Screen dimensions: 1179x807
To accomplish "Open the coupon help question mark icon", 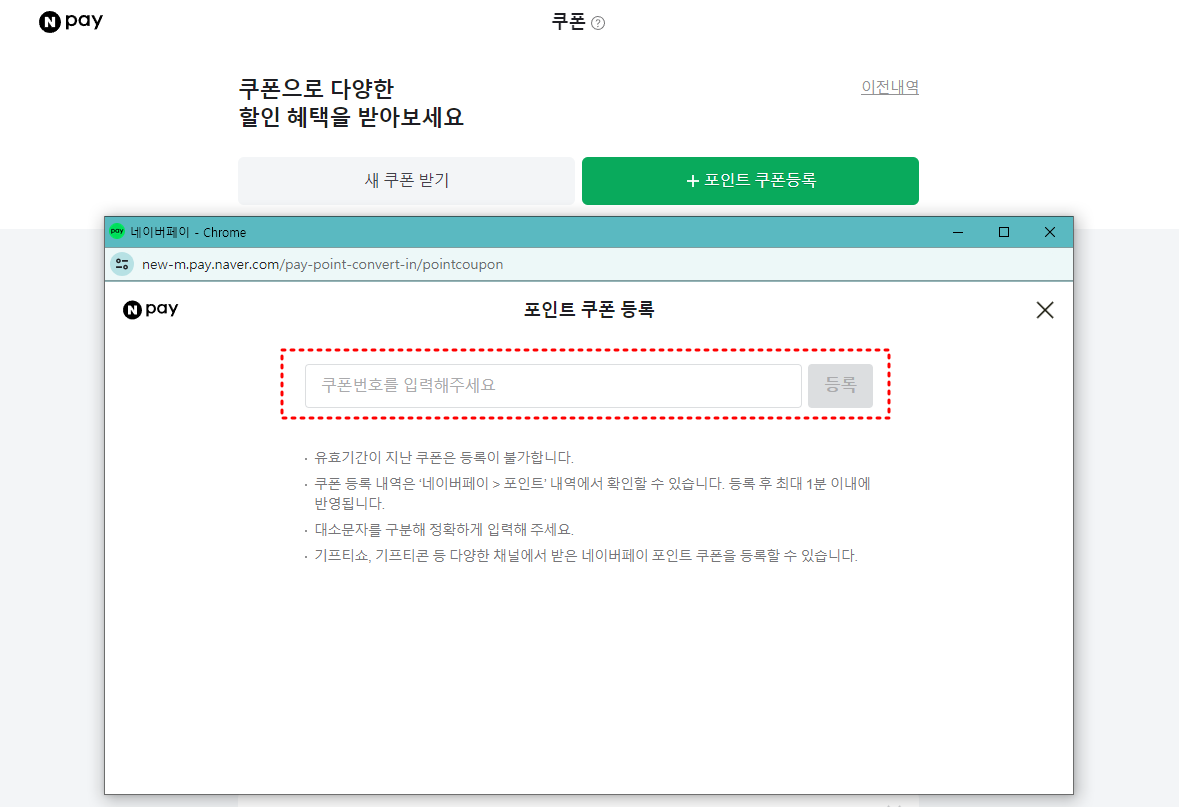I will coord(598,23).
